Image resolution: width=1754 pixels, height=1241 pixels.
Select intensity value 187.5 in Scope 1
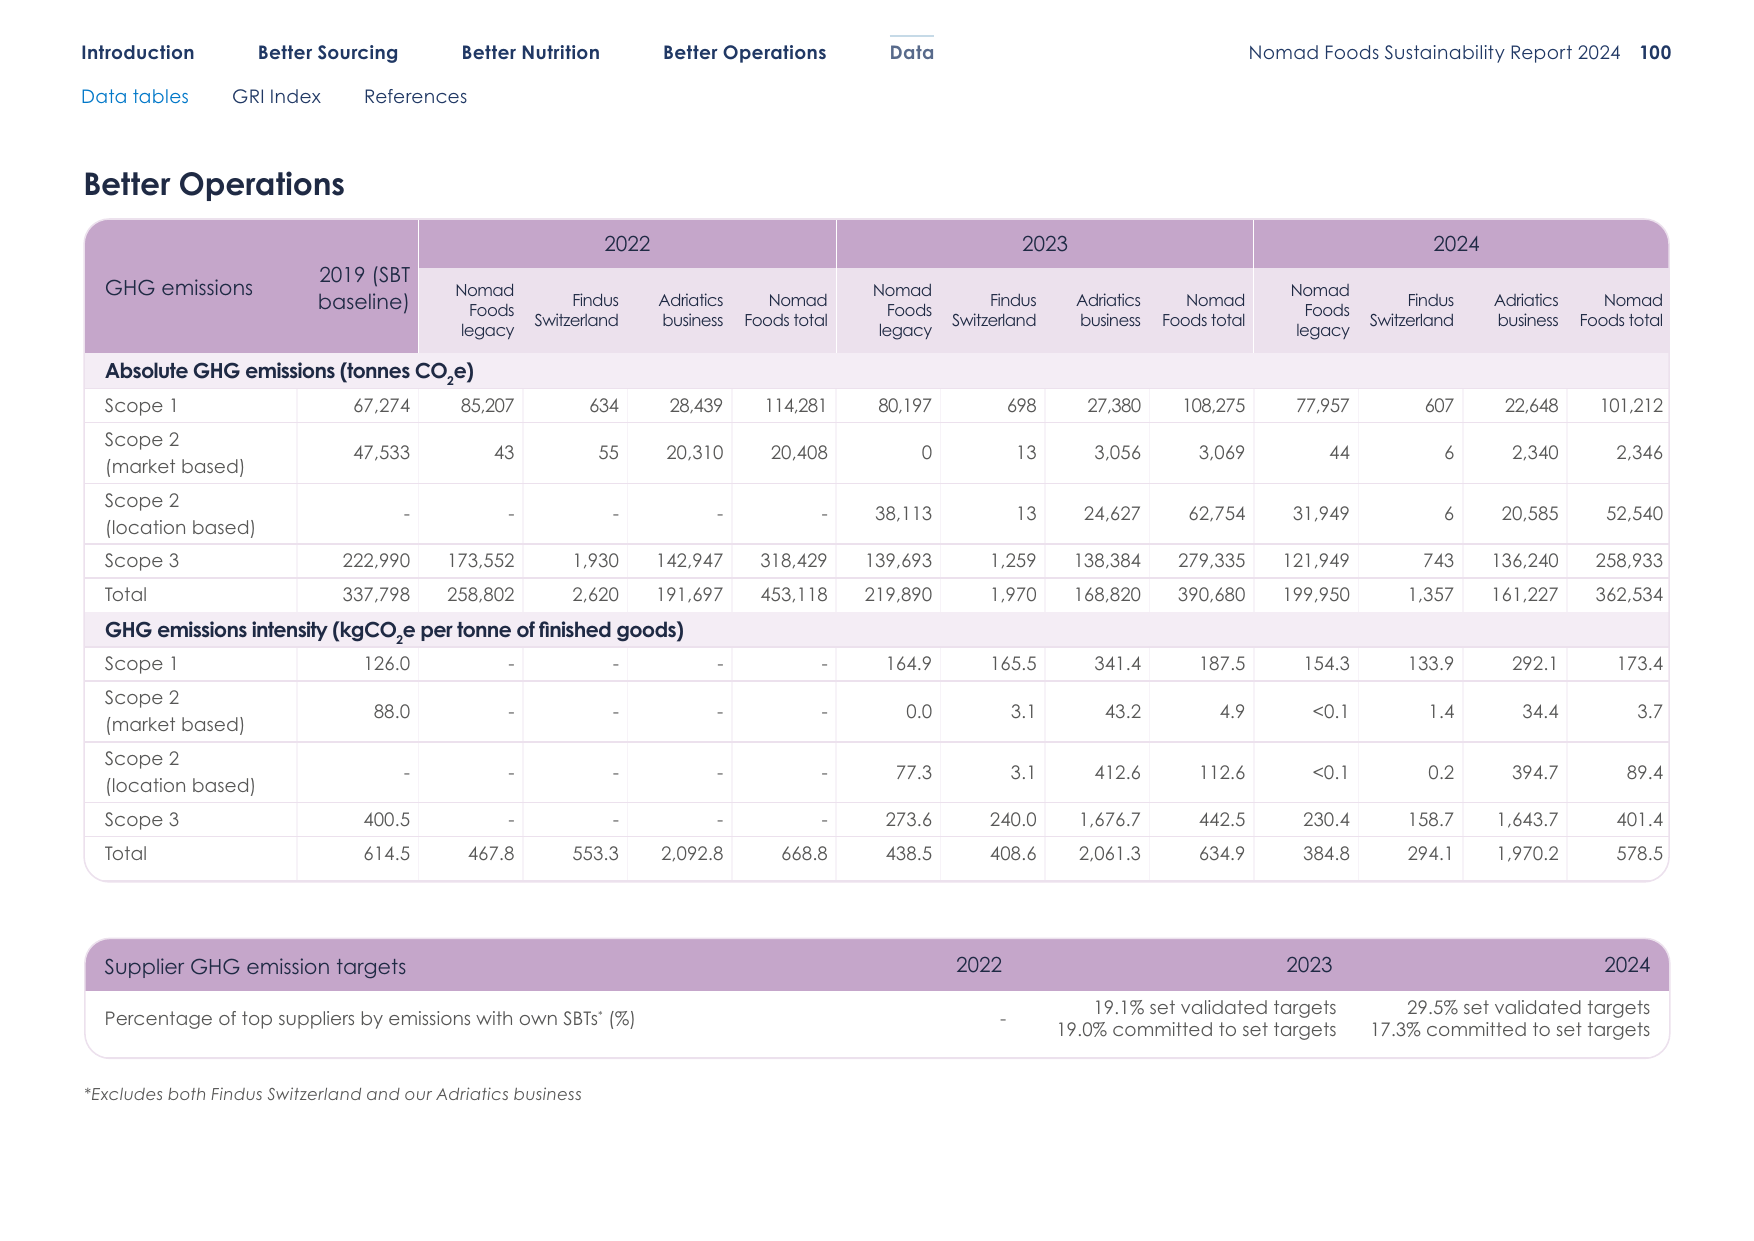point(1222,664)
